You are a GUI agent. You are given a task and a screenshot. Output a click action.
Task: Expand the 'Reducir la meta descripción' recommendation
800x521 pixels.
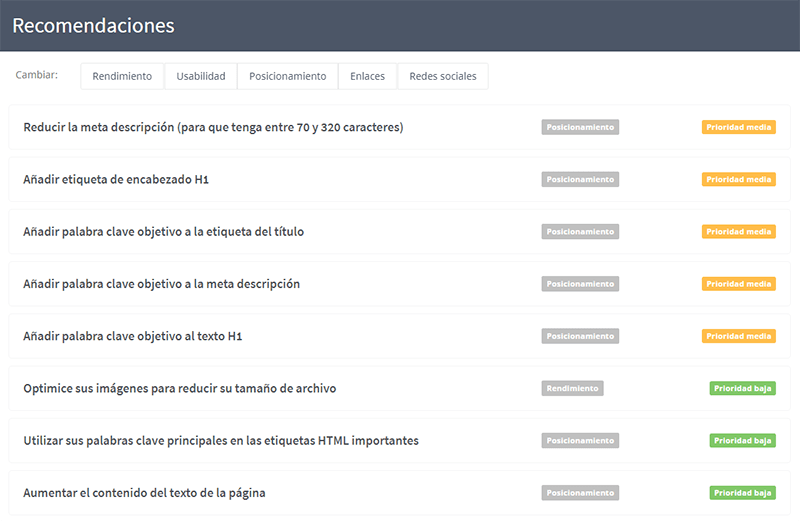(213, 128)
